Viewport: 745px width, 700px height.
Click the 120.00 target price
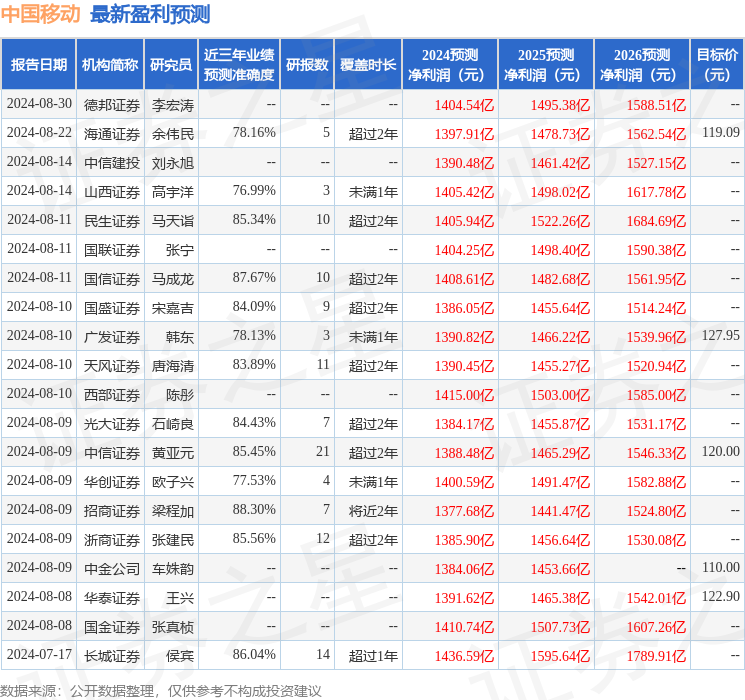tap(721, 451)
